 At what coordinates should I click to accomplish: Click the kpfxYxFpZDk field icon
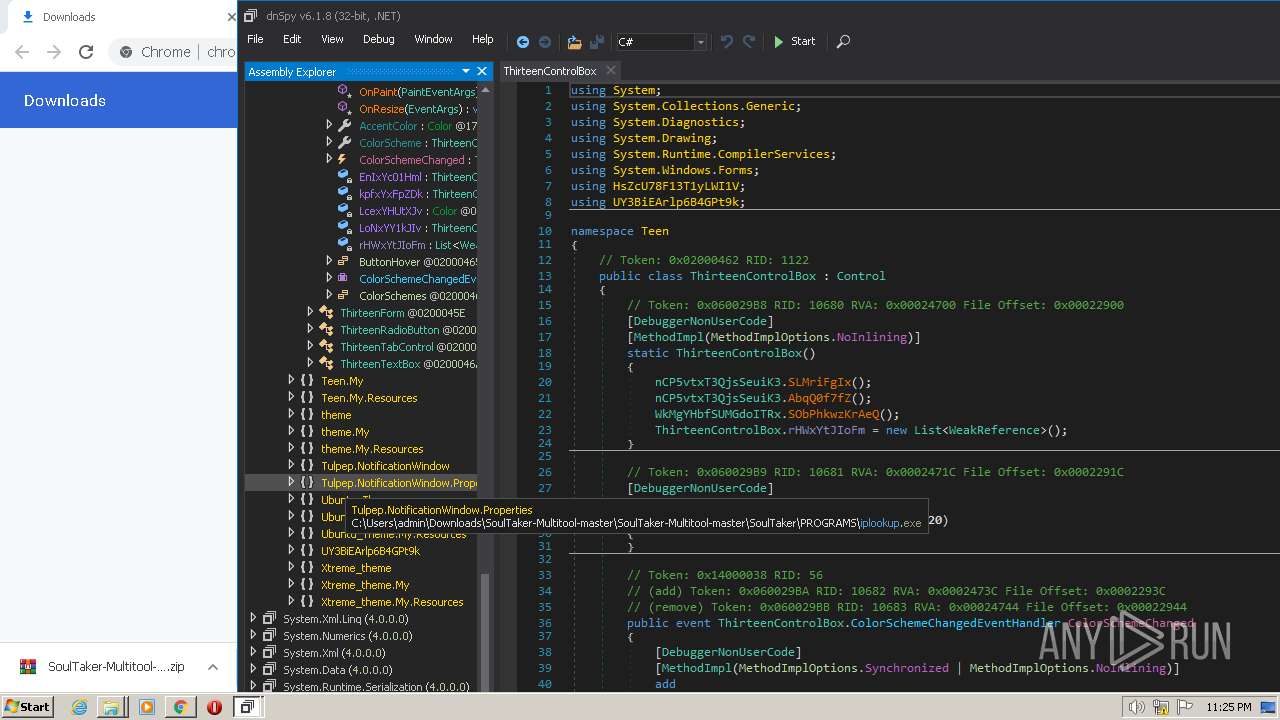(x=344, y=194)
